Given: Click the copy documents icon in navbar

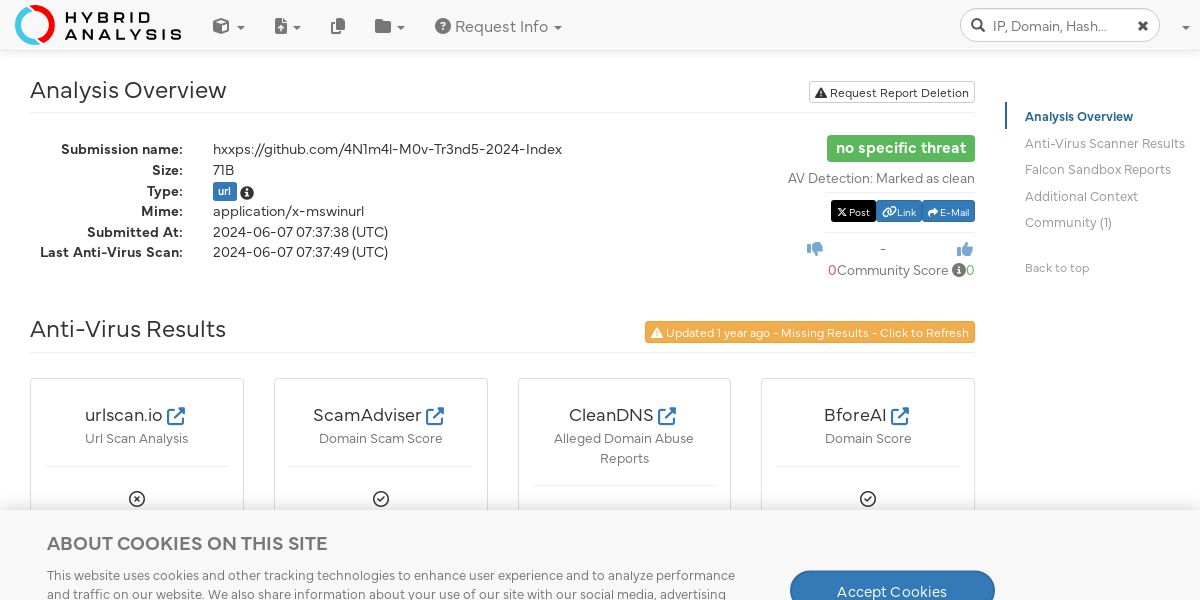Looking at the screenshot, I should pos(338,27).
